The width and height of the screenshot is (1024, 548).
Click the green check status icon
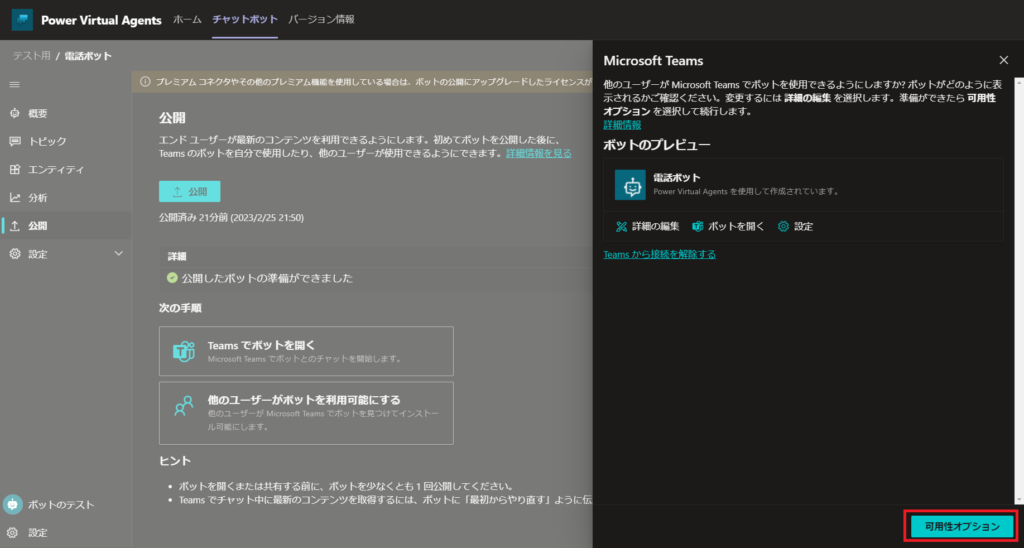pos(172,278)
